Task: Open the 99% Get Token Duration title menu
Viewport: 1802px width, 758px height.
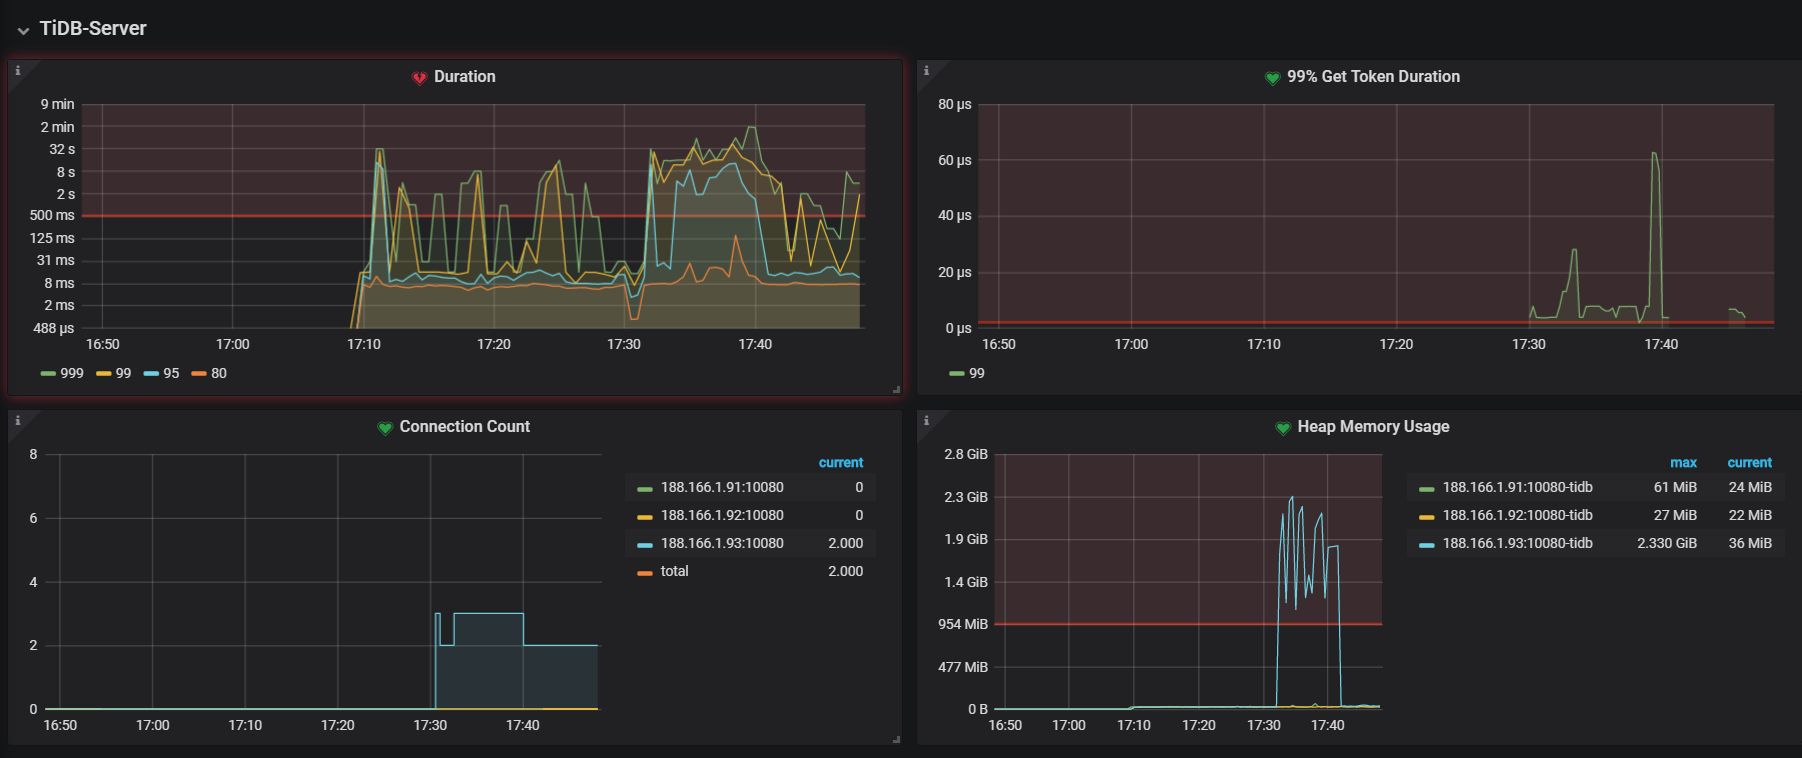Action: click(x=1373, y=77)
